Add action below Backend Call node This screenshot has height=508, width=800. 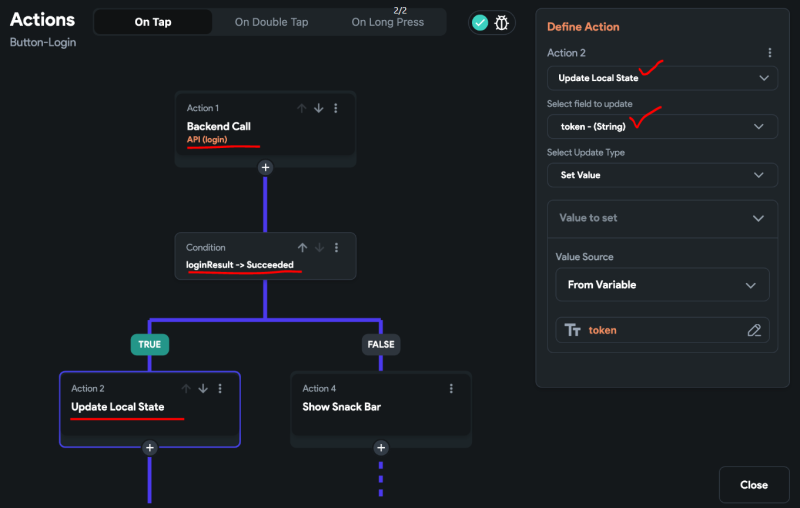(x=265, y=167)
